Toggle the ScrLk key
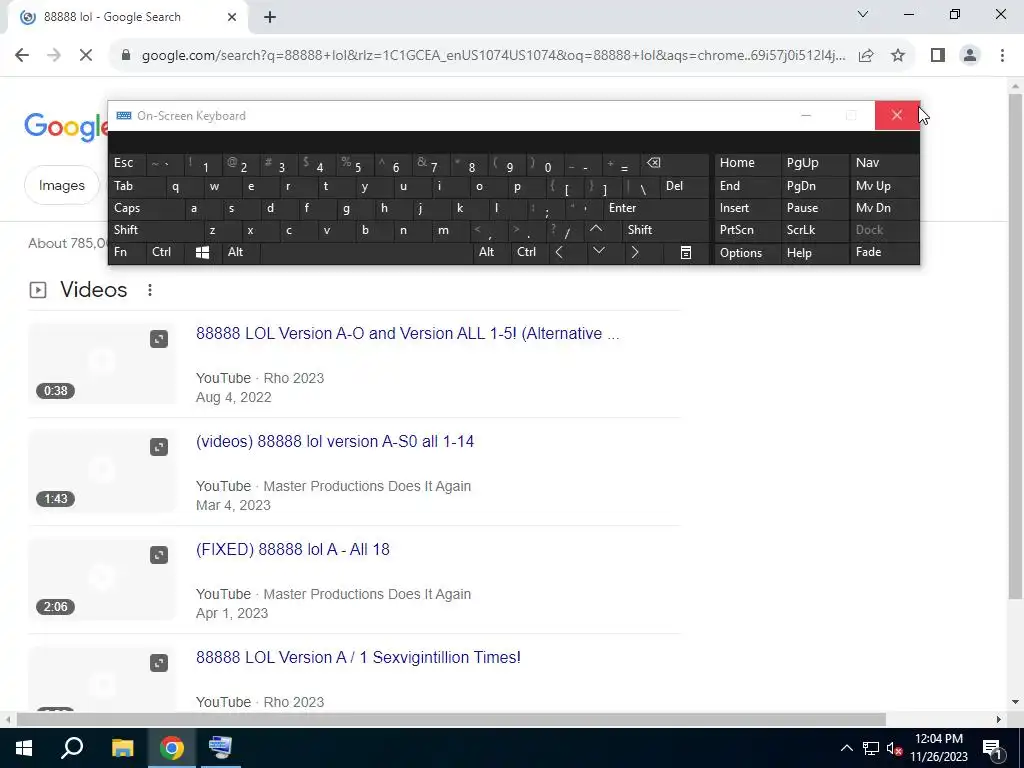 [814, 231]
